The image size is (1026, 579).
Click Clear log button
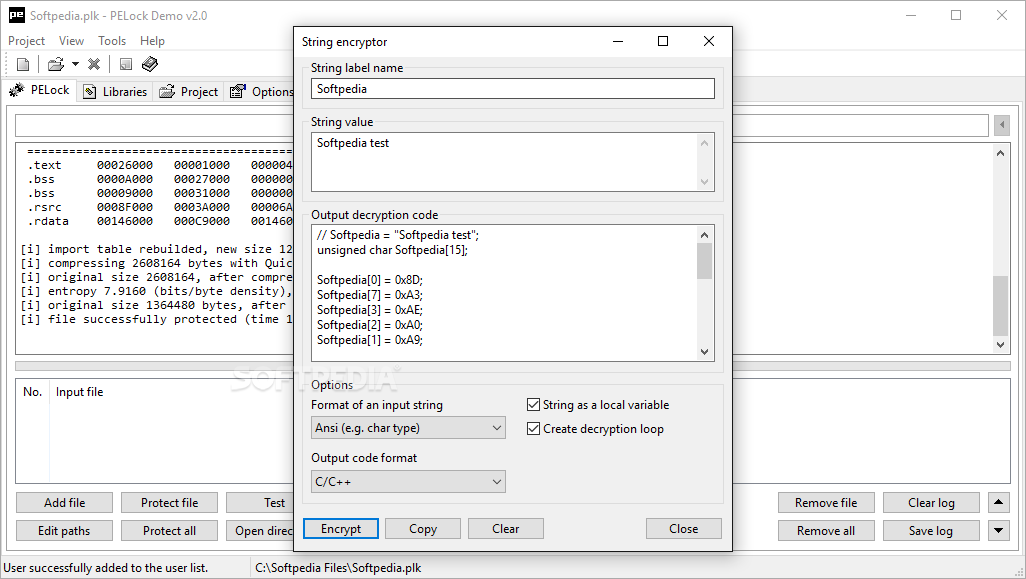[931, 502]
